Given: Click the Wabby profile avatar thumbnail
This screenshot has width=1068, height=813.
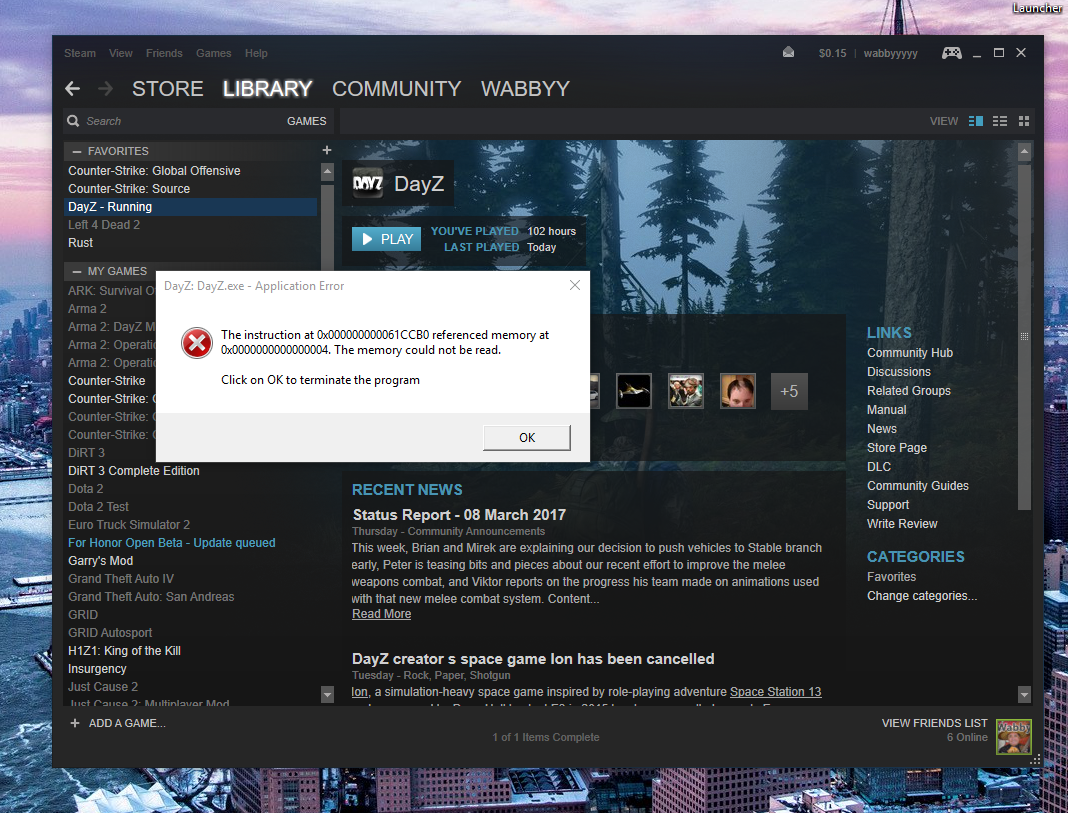Looking at the screenshot, I should 1014,736.
